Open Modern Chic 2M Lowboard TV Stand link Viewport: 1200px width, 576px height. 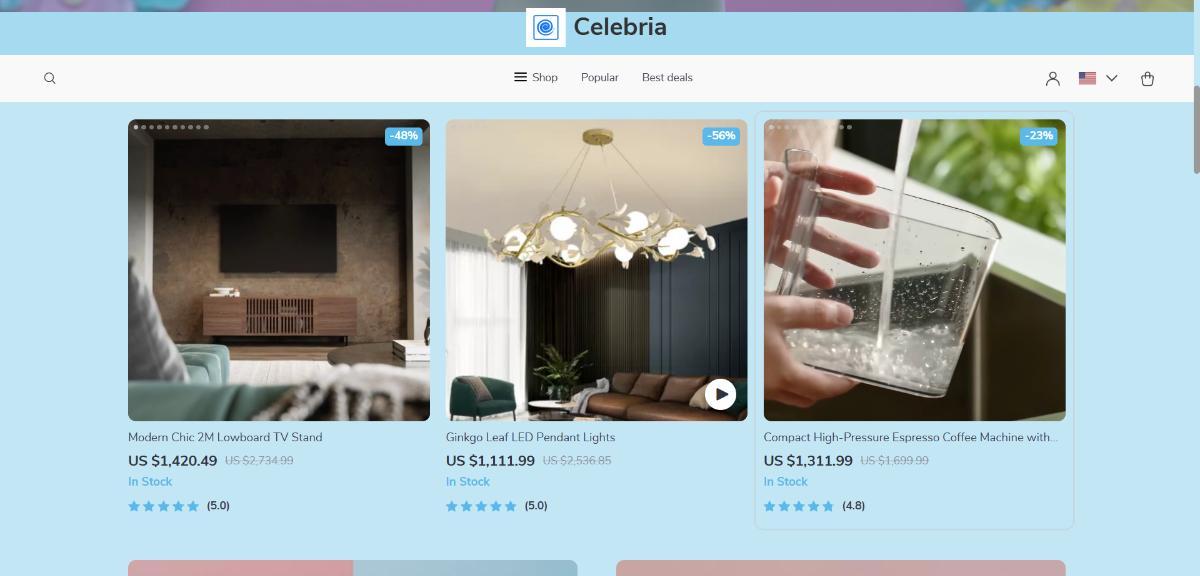(225, 437)
